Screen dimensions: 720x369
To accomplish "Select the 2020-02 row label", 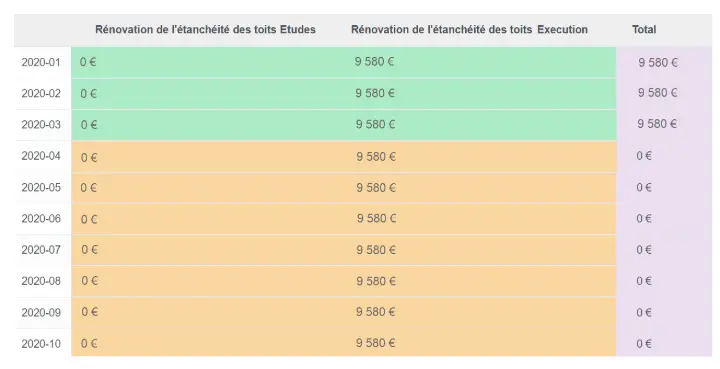I will (41, 93).
